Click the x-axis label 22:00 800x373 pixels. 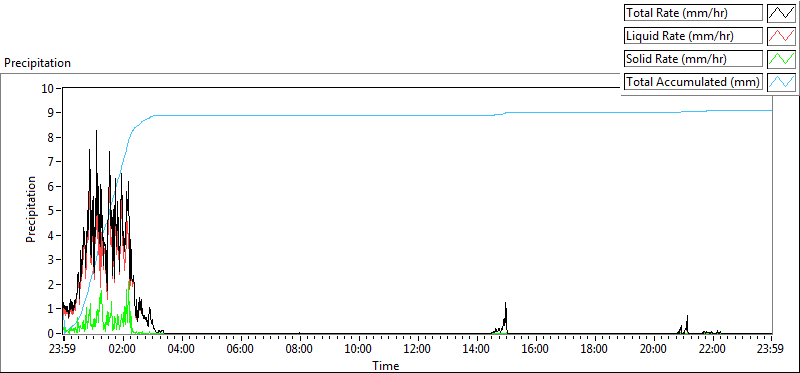click(713, 350)
